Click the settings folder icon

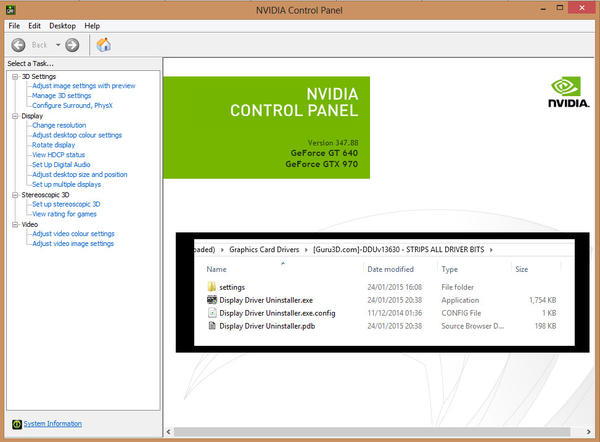(212, 287)
